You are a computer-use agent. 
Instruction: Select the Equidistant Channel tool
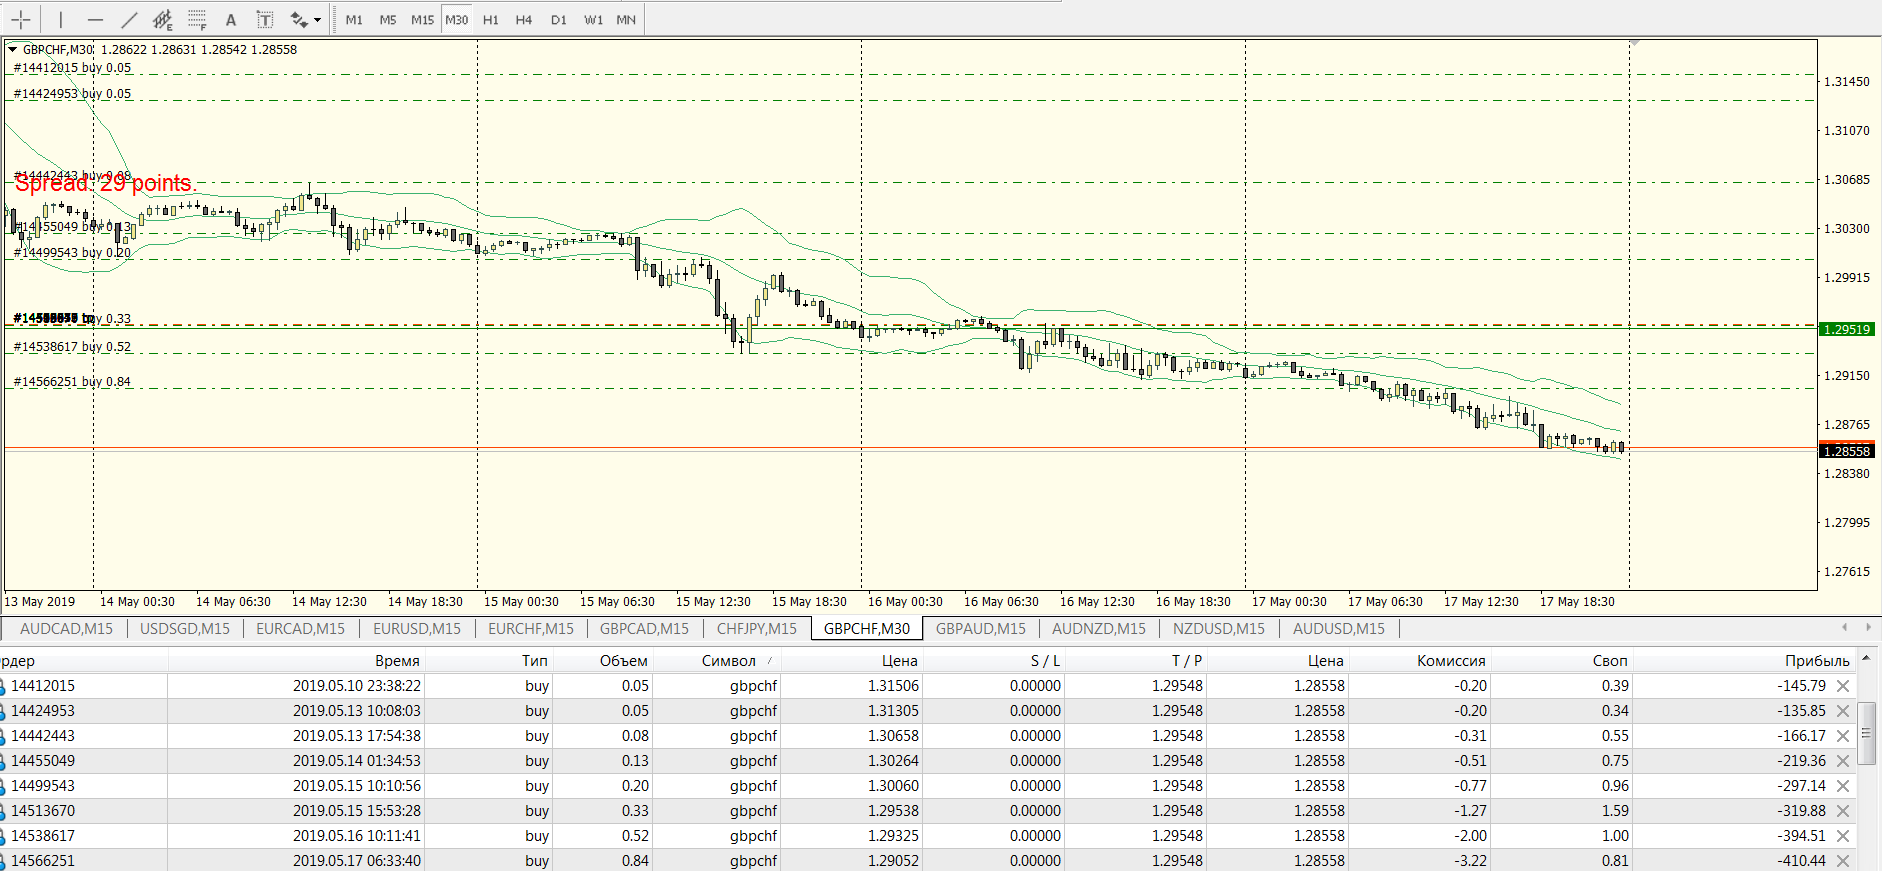click(163, 19)
